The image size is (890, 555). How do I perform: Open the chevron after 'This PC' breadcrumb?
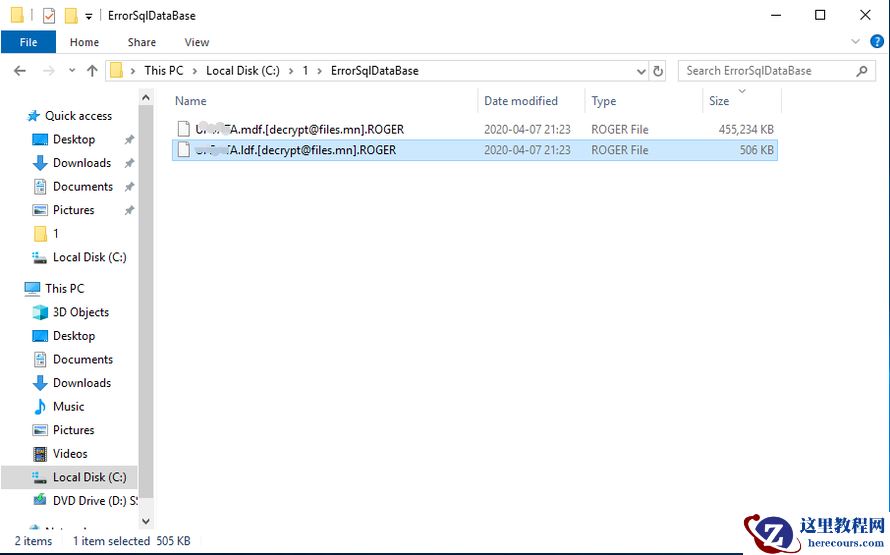(x=195, y=71)
